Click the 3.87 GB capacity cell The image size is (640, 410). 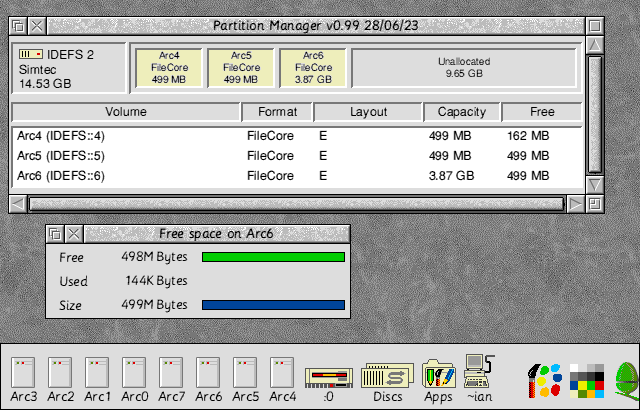pos(451,176)
